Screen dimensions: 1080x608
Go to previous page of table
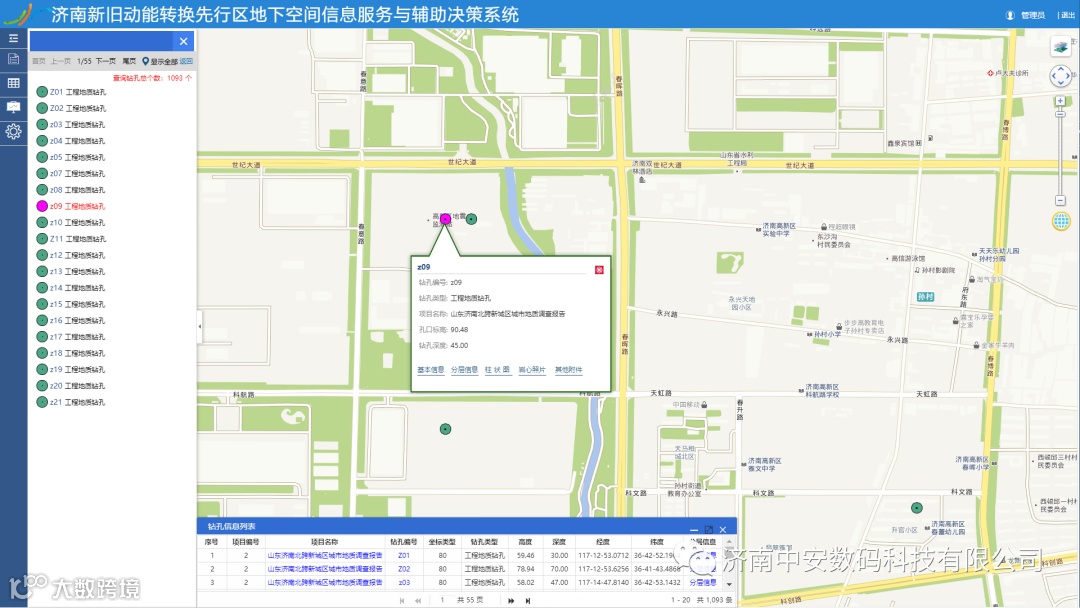(x=418, y=600)
